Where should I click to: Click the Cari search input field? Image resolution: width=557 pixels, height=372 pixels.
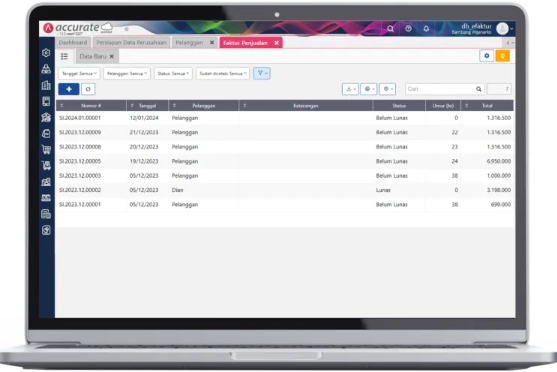440,89
